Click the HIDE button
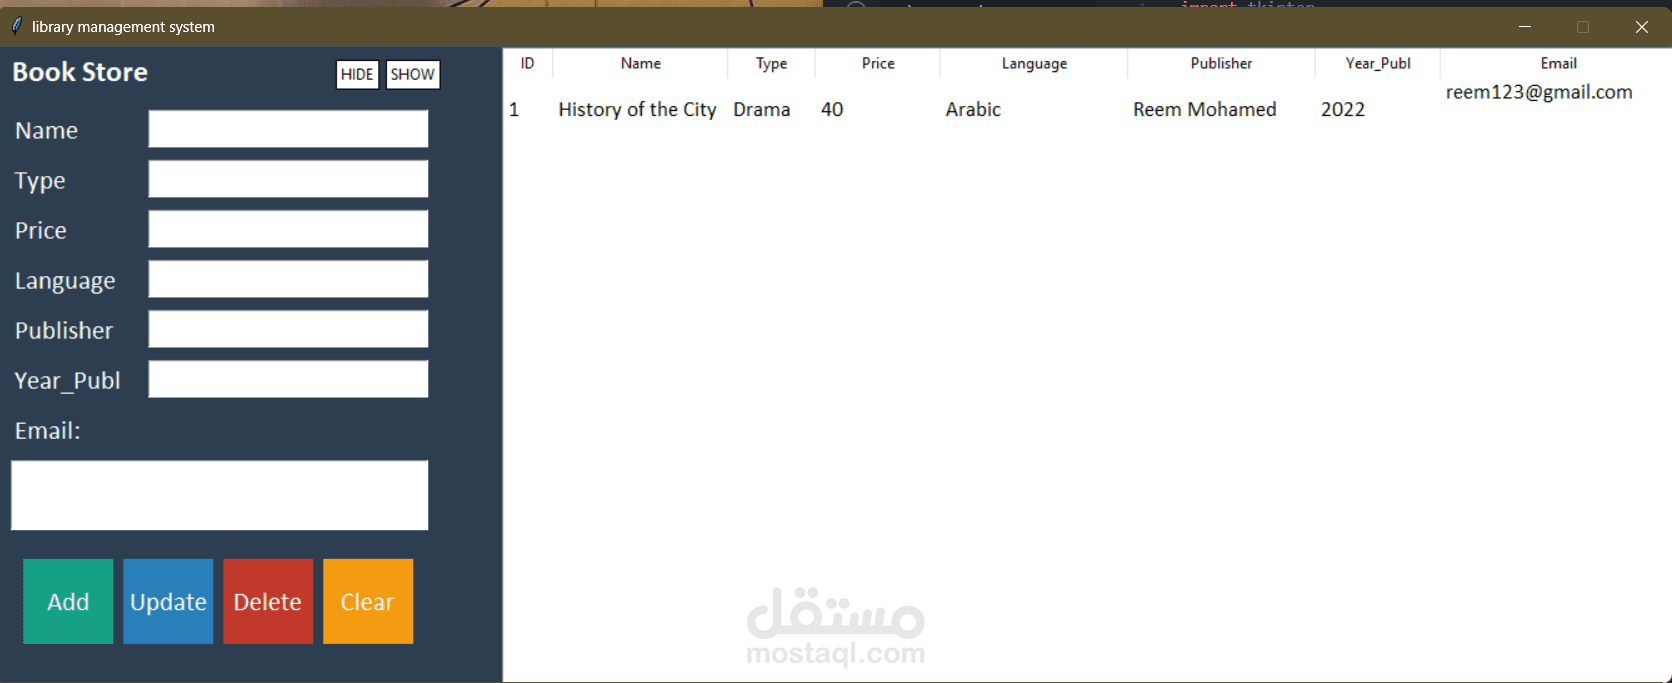This screenshot has height=683, width=1672. click(x=357, y=74)
